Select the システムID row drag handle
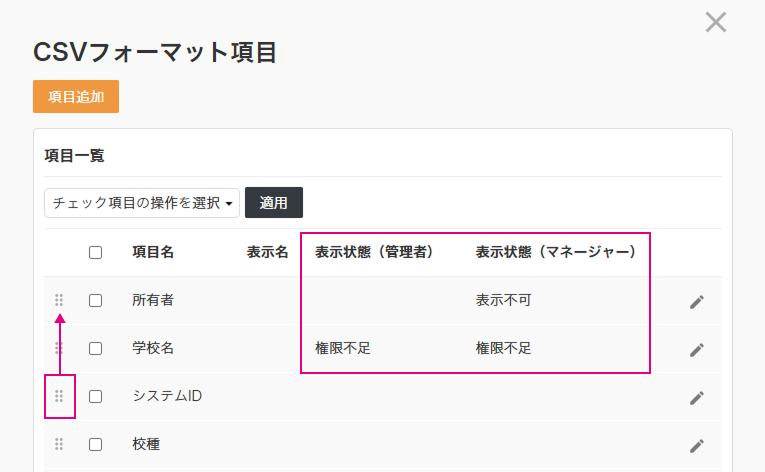 click(59, 396)
